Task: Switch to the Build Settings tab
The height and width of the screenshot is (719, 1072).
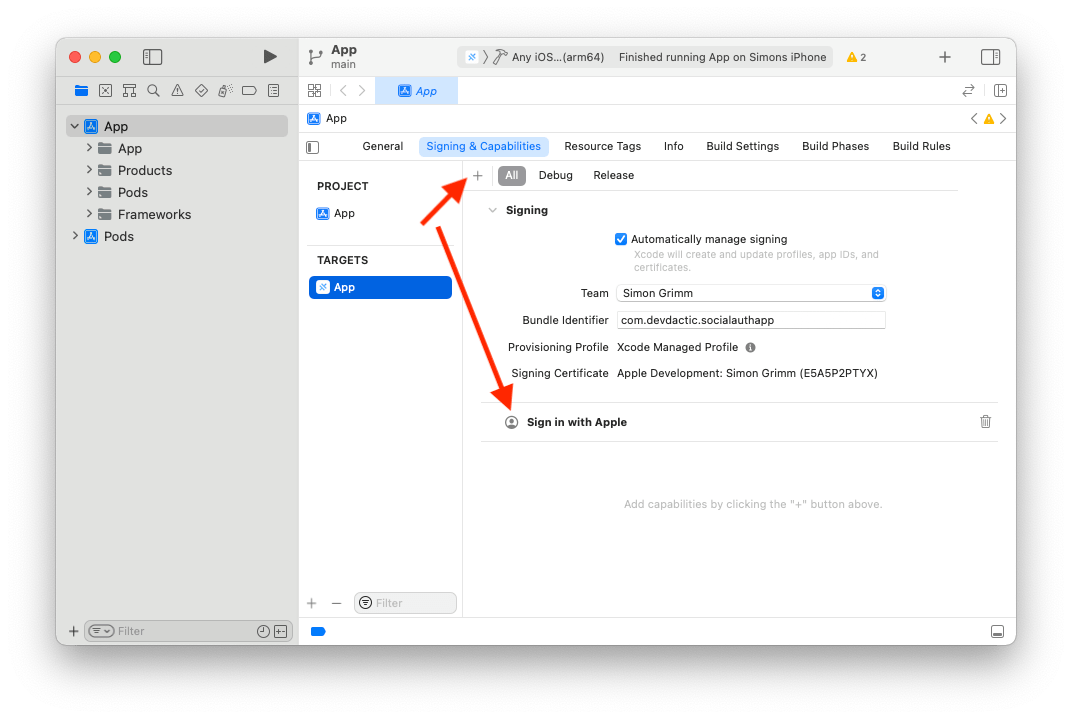Action: point(742,146)
